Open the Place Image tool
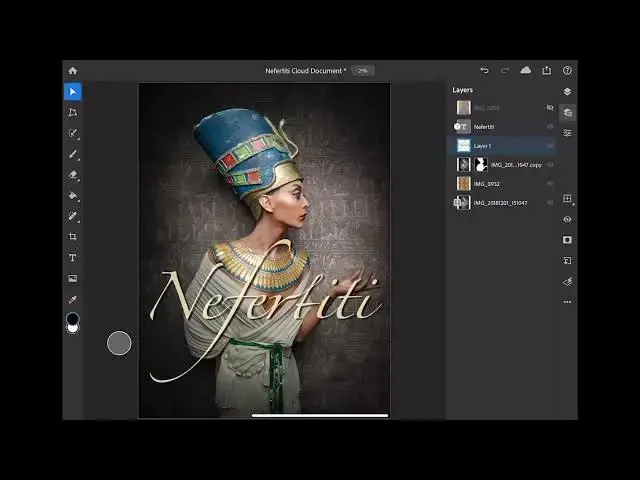The width and height of the screenshot is (640, 480). coord(73,279)
